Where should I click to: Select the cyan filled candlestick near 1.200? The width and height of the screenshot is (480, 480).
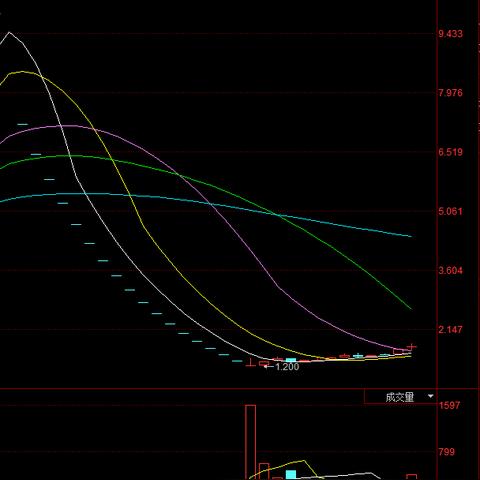(291, 360)
